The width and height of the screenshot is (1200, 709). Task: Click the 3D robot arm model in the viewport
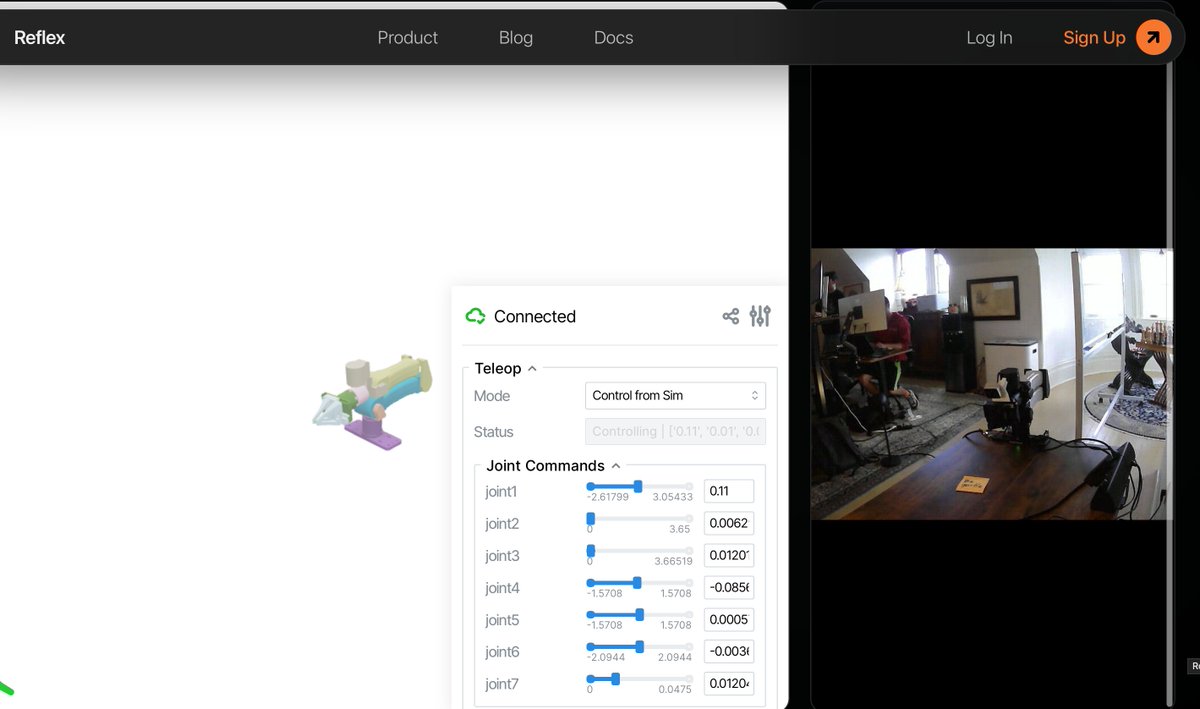point(372,403)
